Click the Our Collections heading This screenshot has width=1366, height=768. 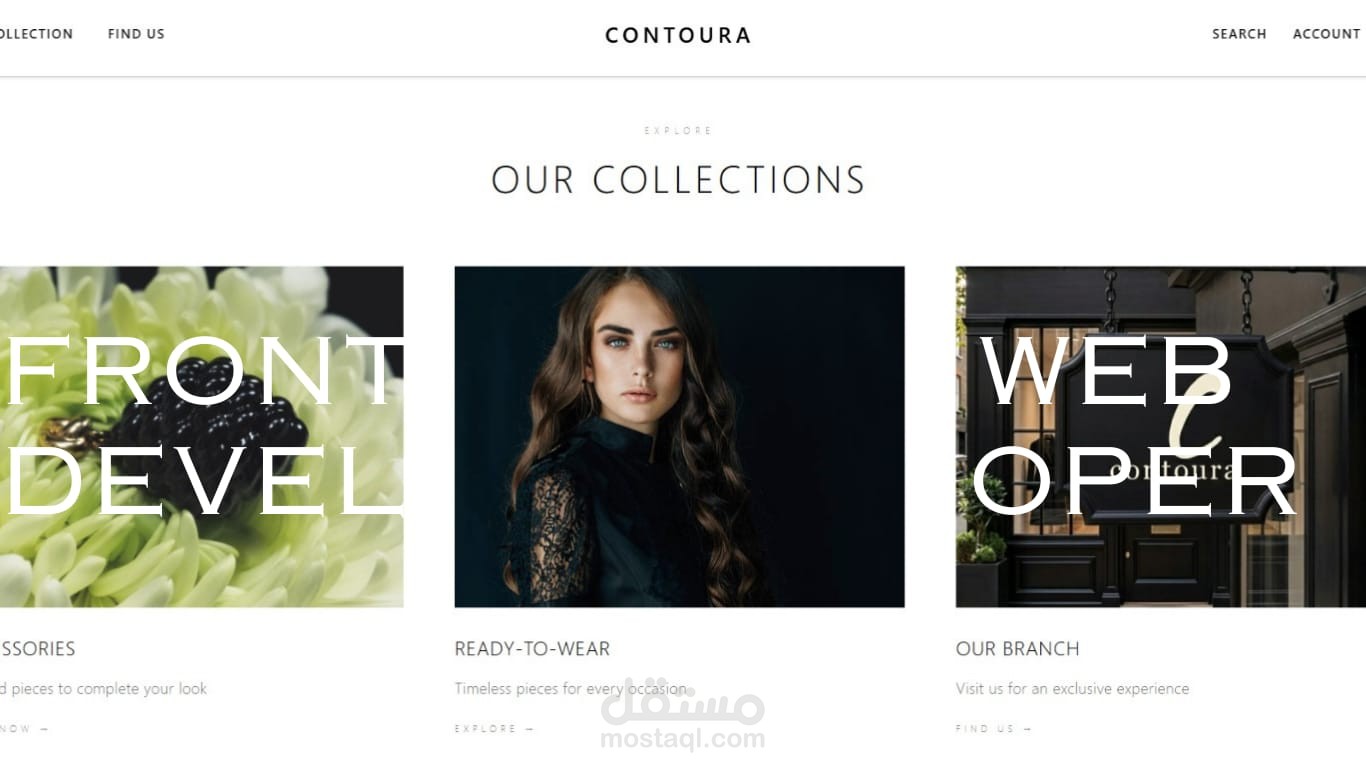pyautogui.click(x=678, y=180)
